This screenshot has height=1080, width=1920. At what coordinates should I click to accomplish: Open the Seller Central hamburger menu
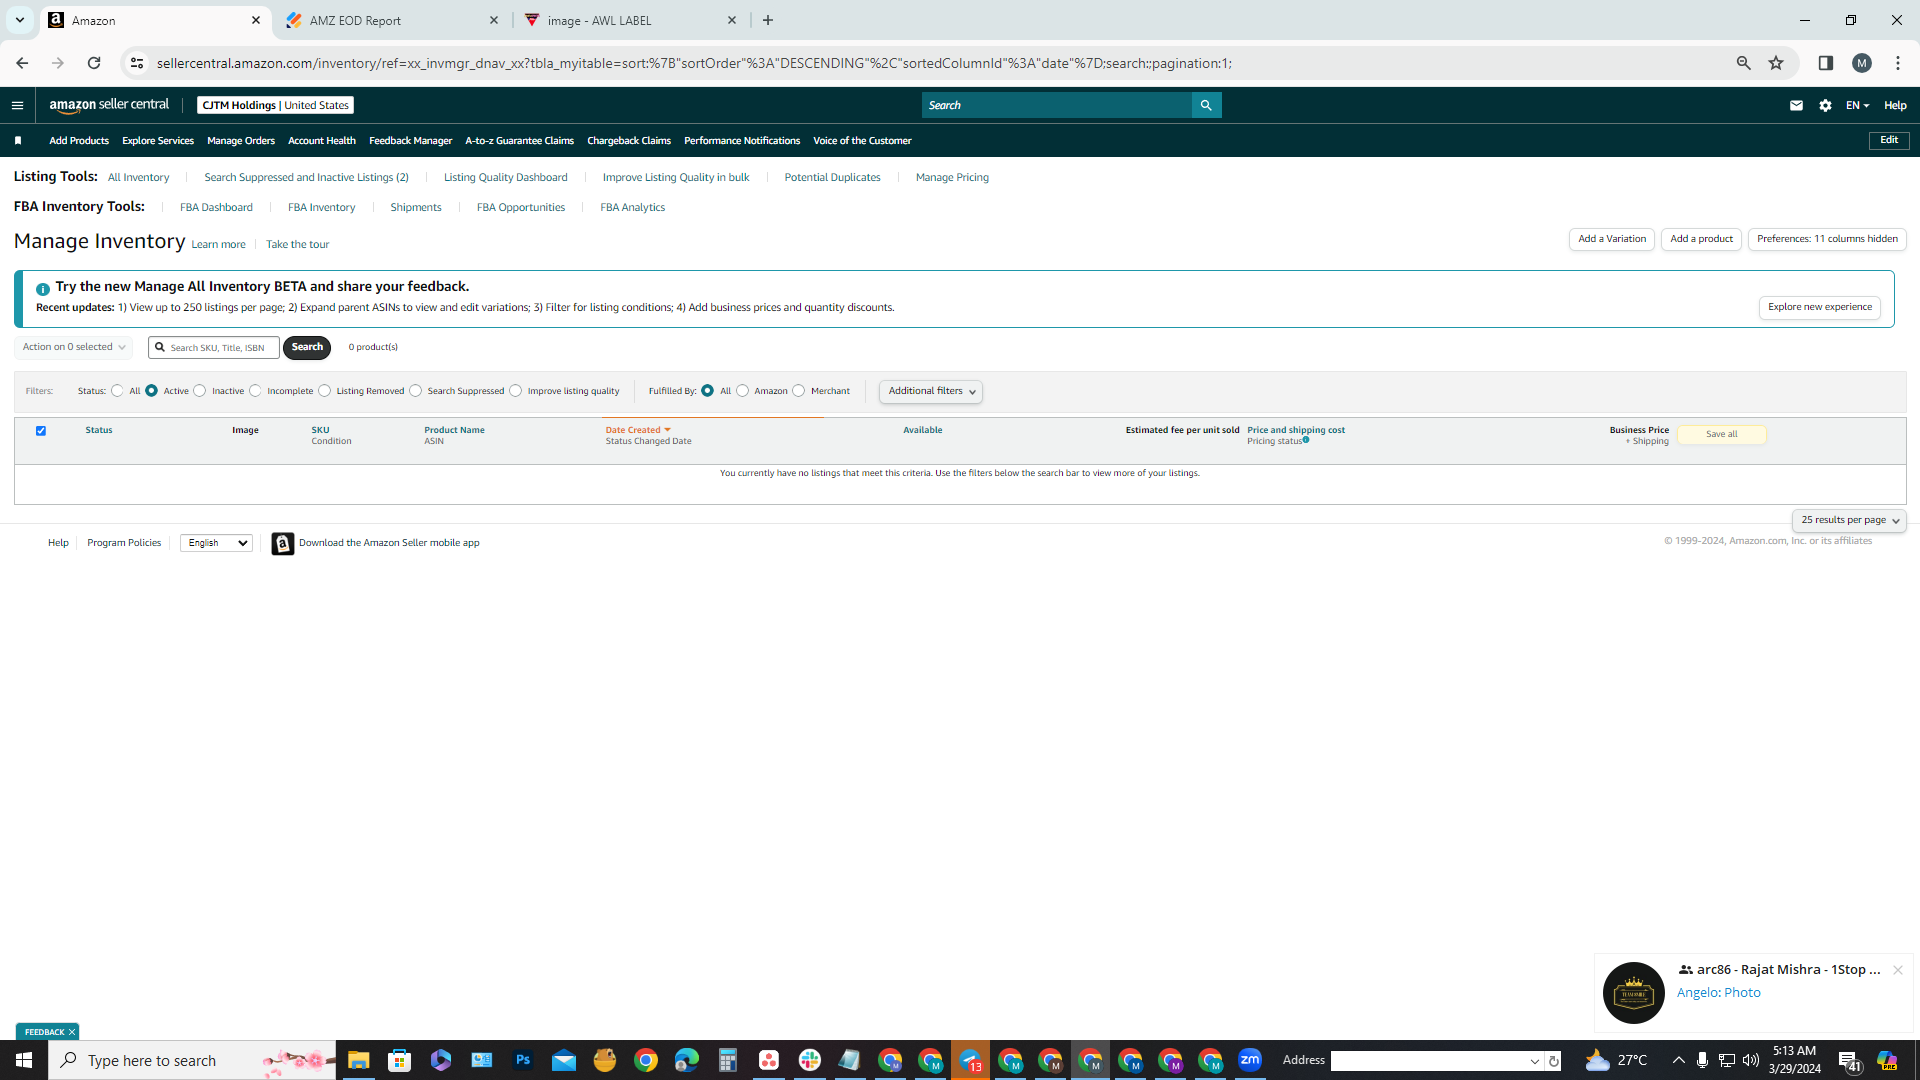[17, 105]
